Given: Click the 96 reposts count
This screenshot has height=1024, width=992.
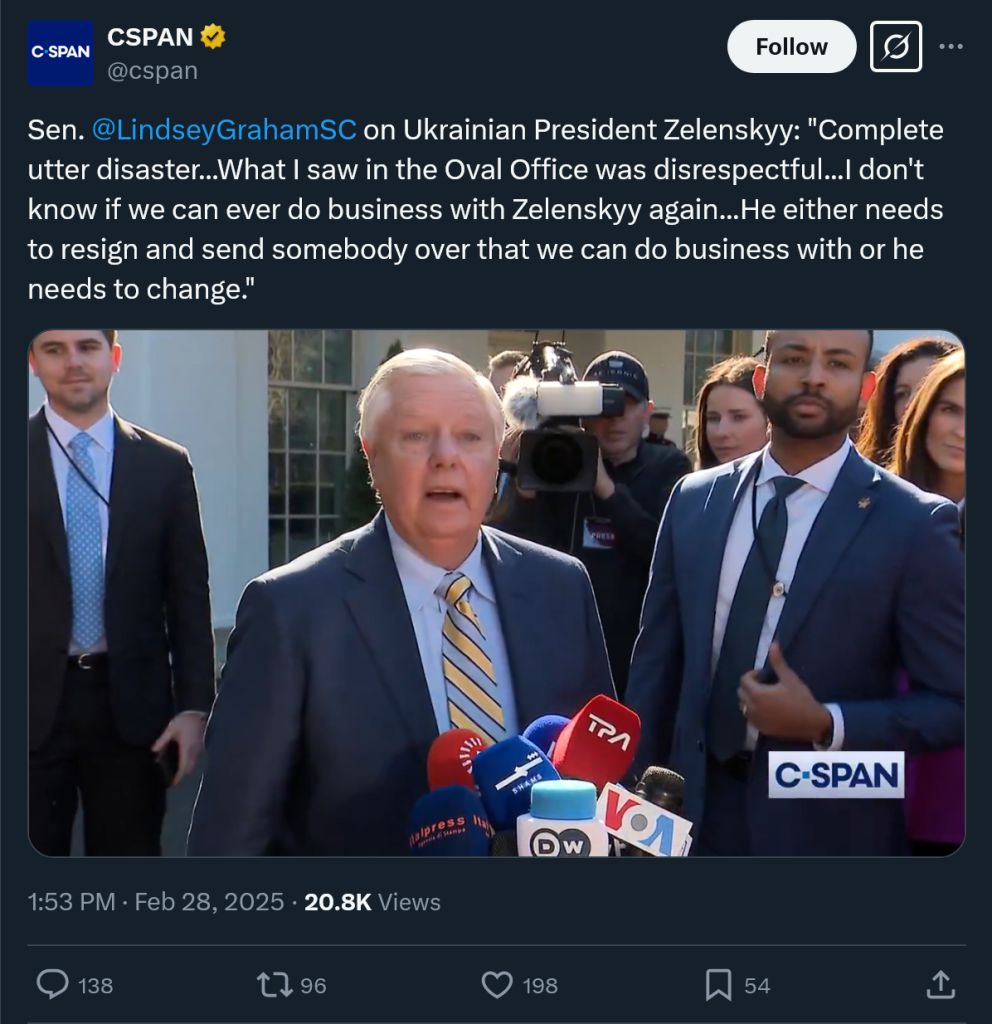Looking at the screenshot, I should coord(313,985).
